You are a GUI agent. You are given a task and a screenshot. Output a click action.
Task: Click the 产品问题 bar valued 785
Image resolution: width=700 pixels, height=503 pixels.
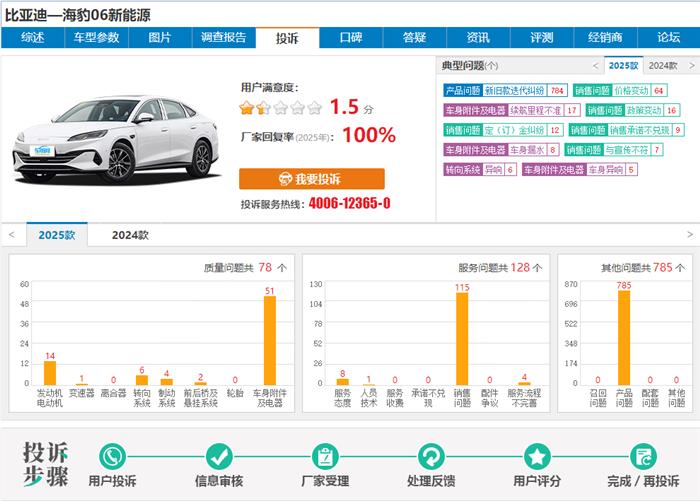pyautogui.click(x=624, y=338)
